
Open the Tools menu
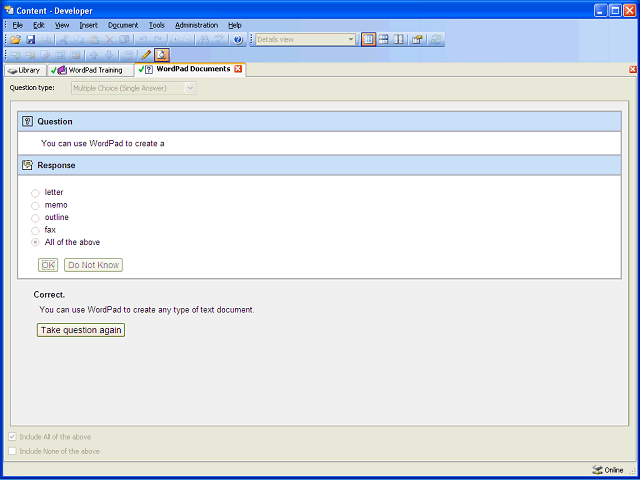click(157, 25)
